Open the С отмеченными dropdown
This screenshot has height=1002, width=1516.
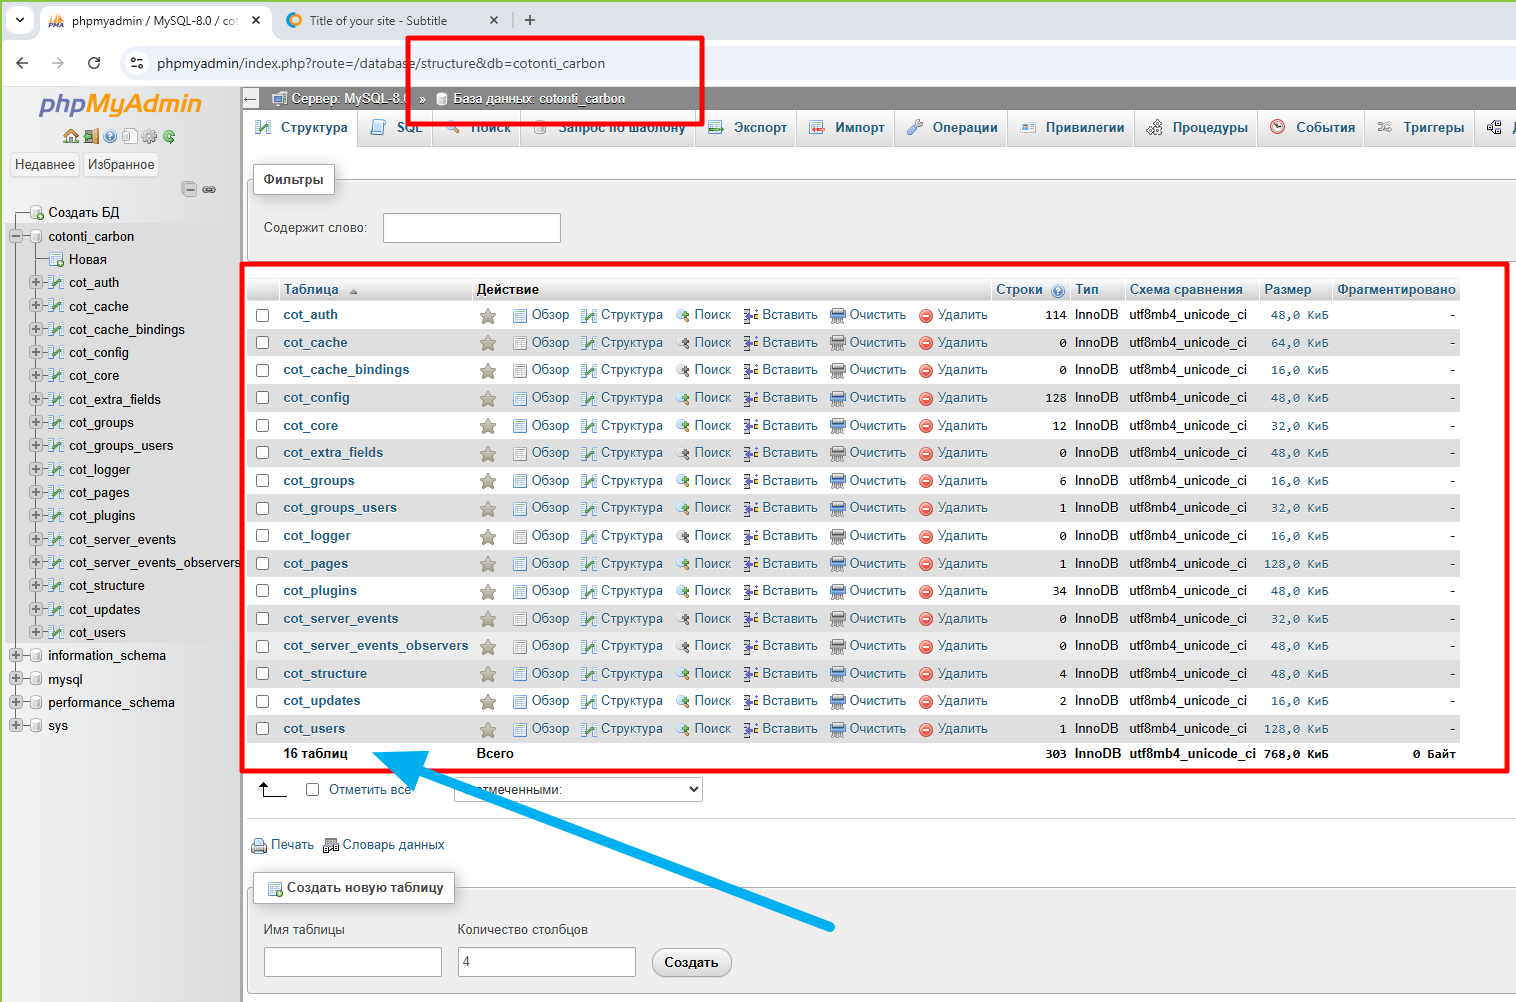(x=578, y=790)
